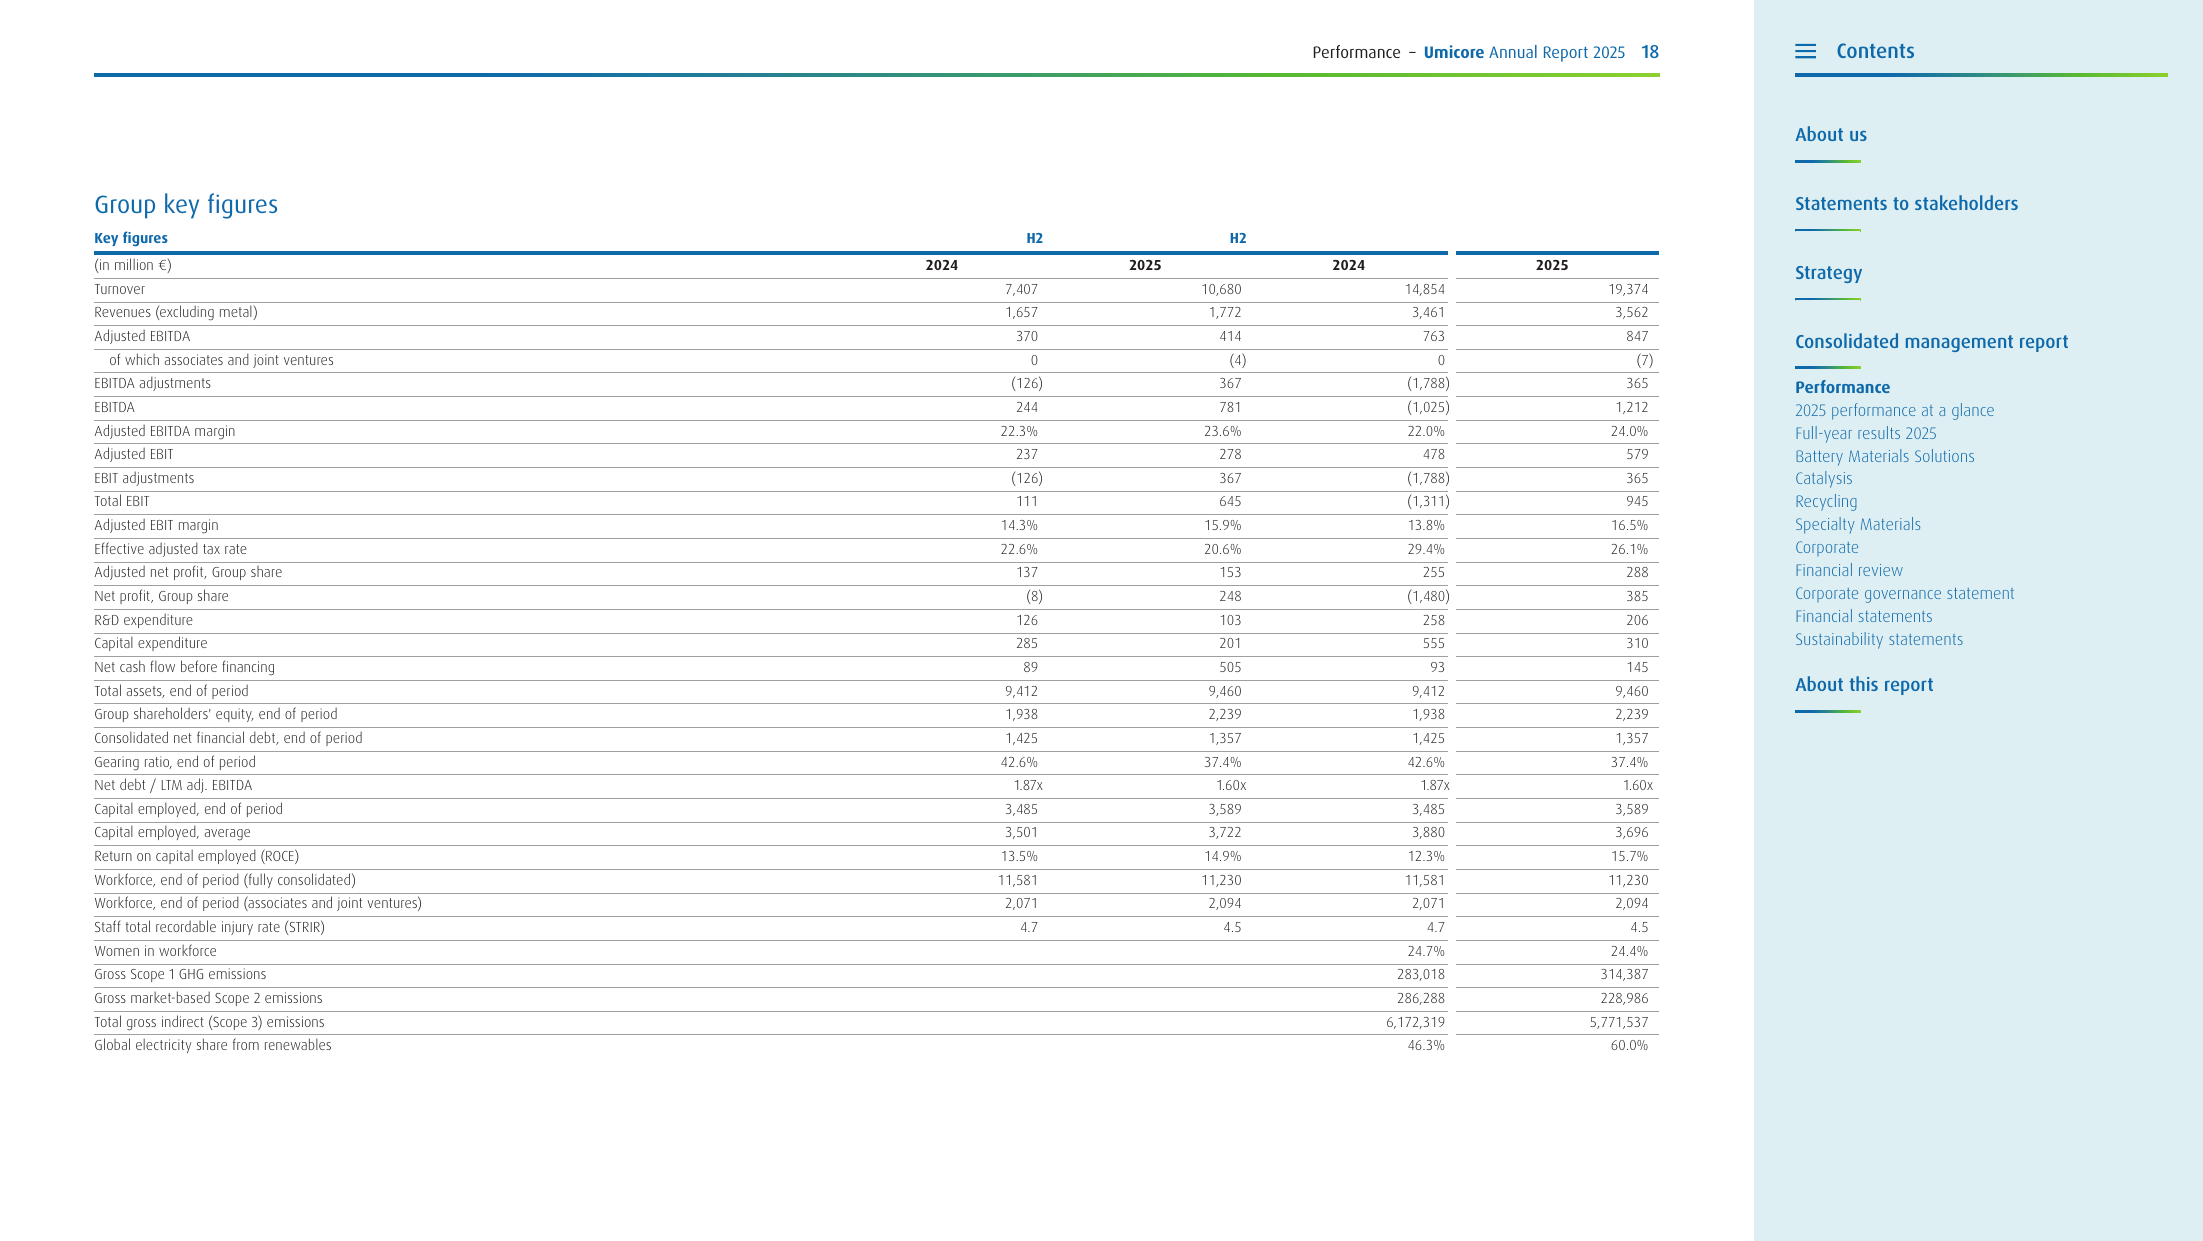Viewport: 2203px width, 1241px height.
Task: Click the 5,771,537 Scope 3 value
Action: click(1619, 1023)
